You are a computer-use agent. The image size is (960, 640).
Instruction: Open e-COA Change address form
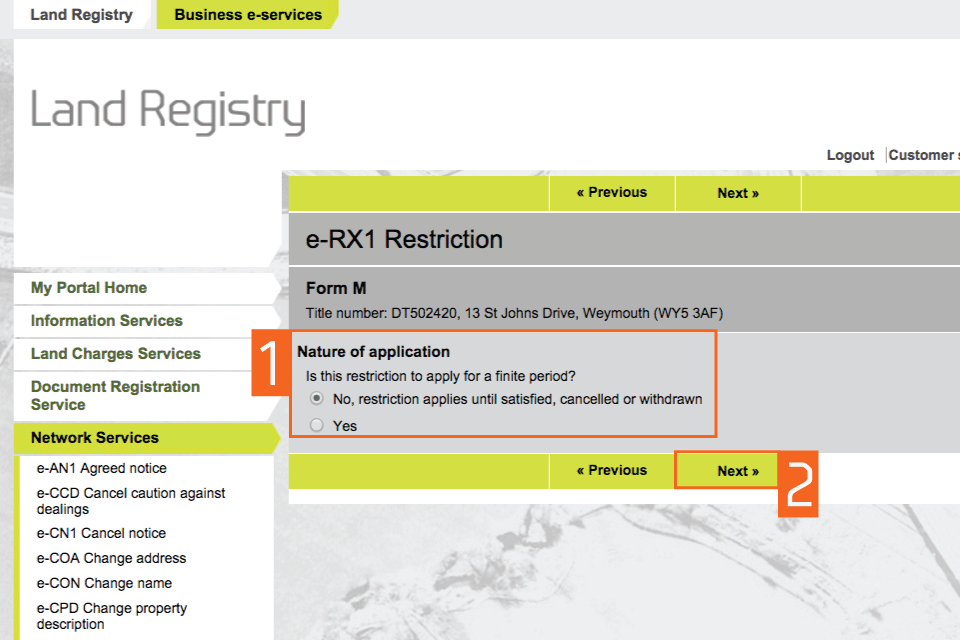(x=111, y=558)
